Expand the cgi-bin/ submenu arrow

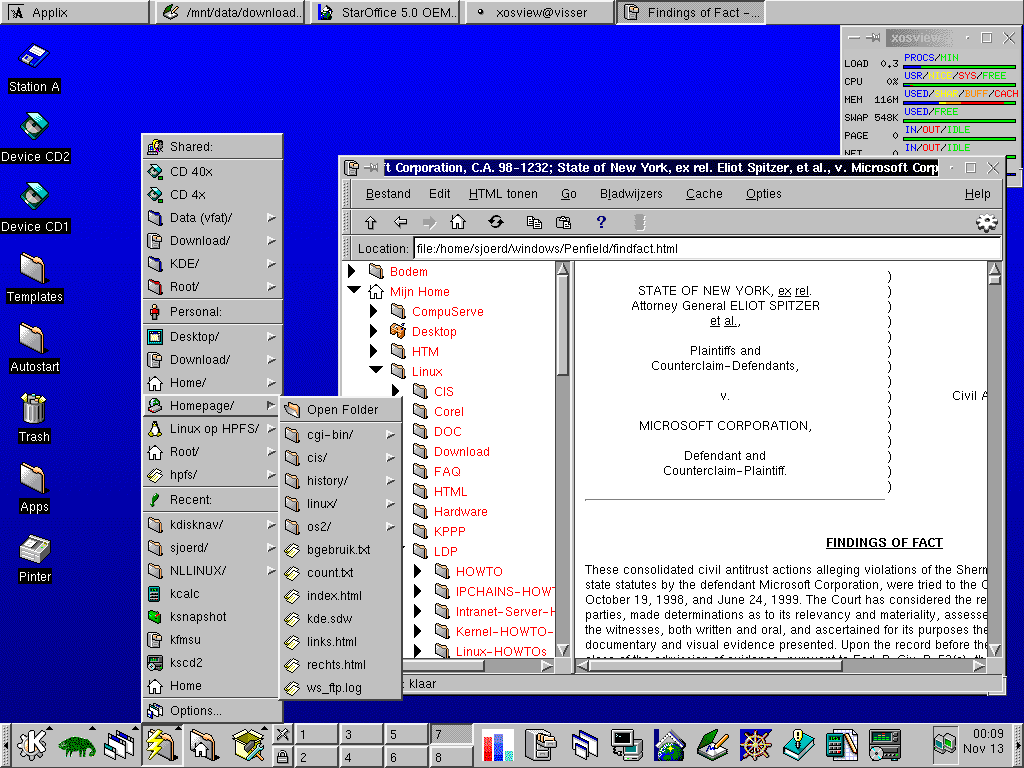click(391, 435)
